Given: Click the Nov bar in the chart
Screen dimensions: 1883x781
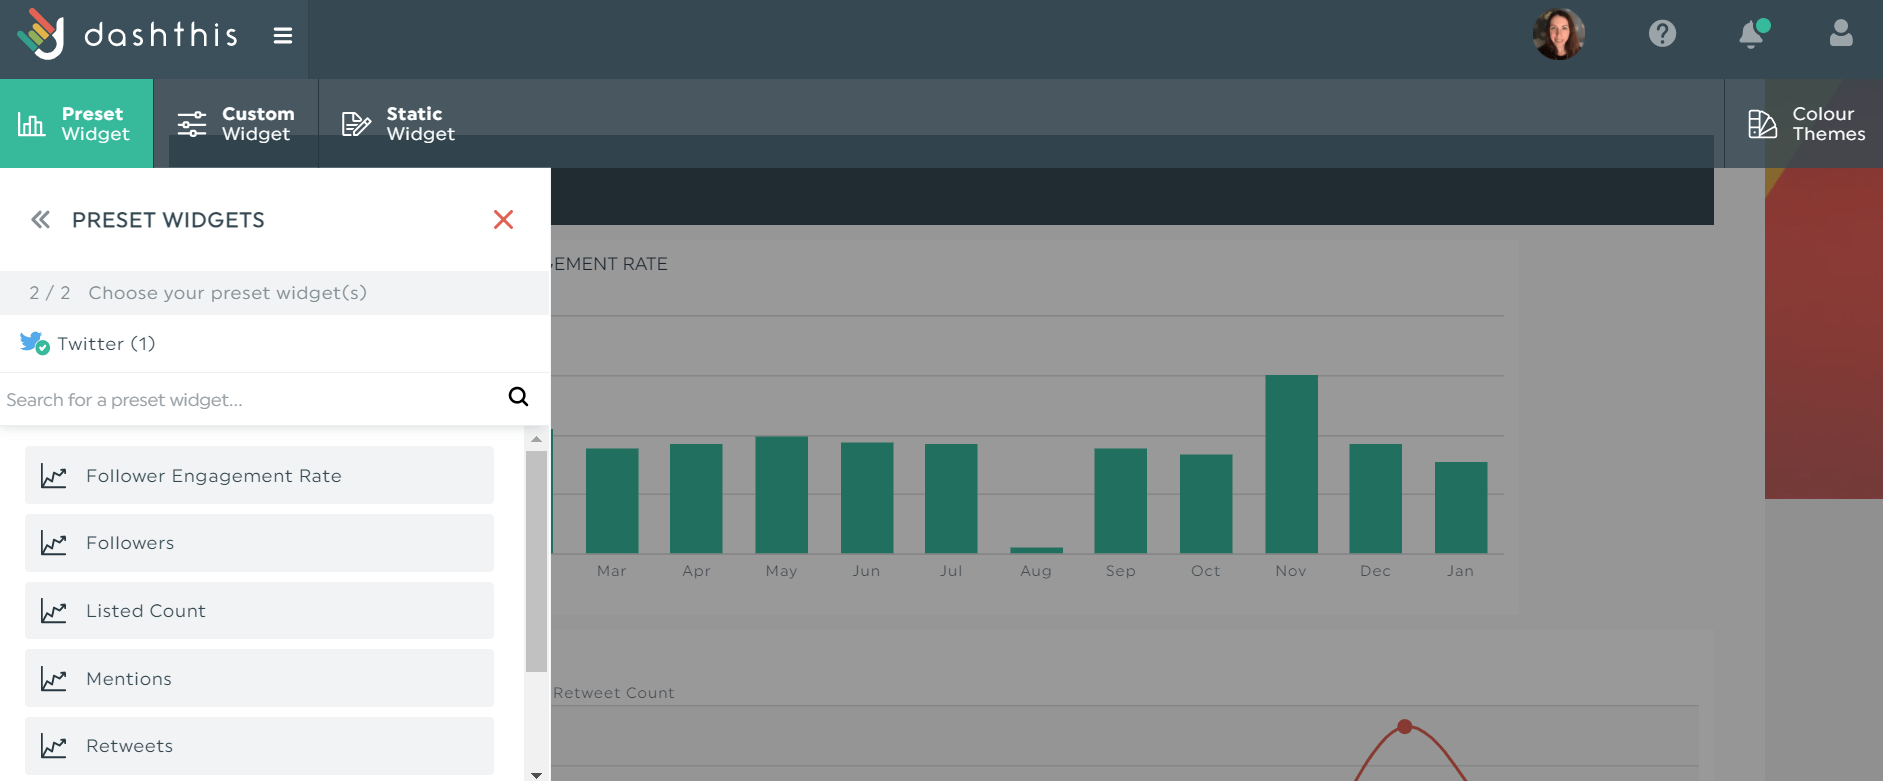Looking at the screenshot, I should (1291, 464).
